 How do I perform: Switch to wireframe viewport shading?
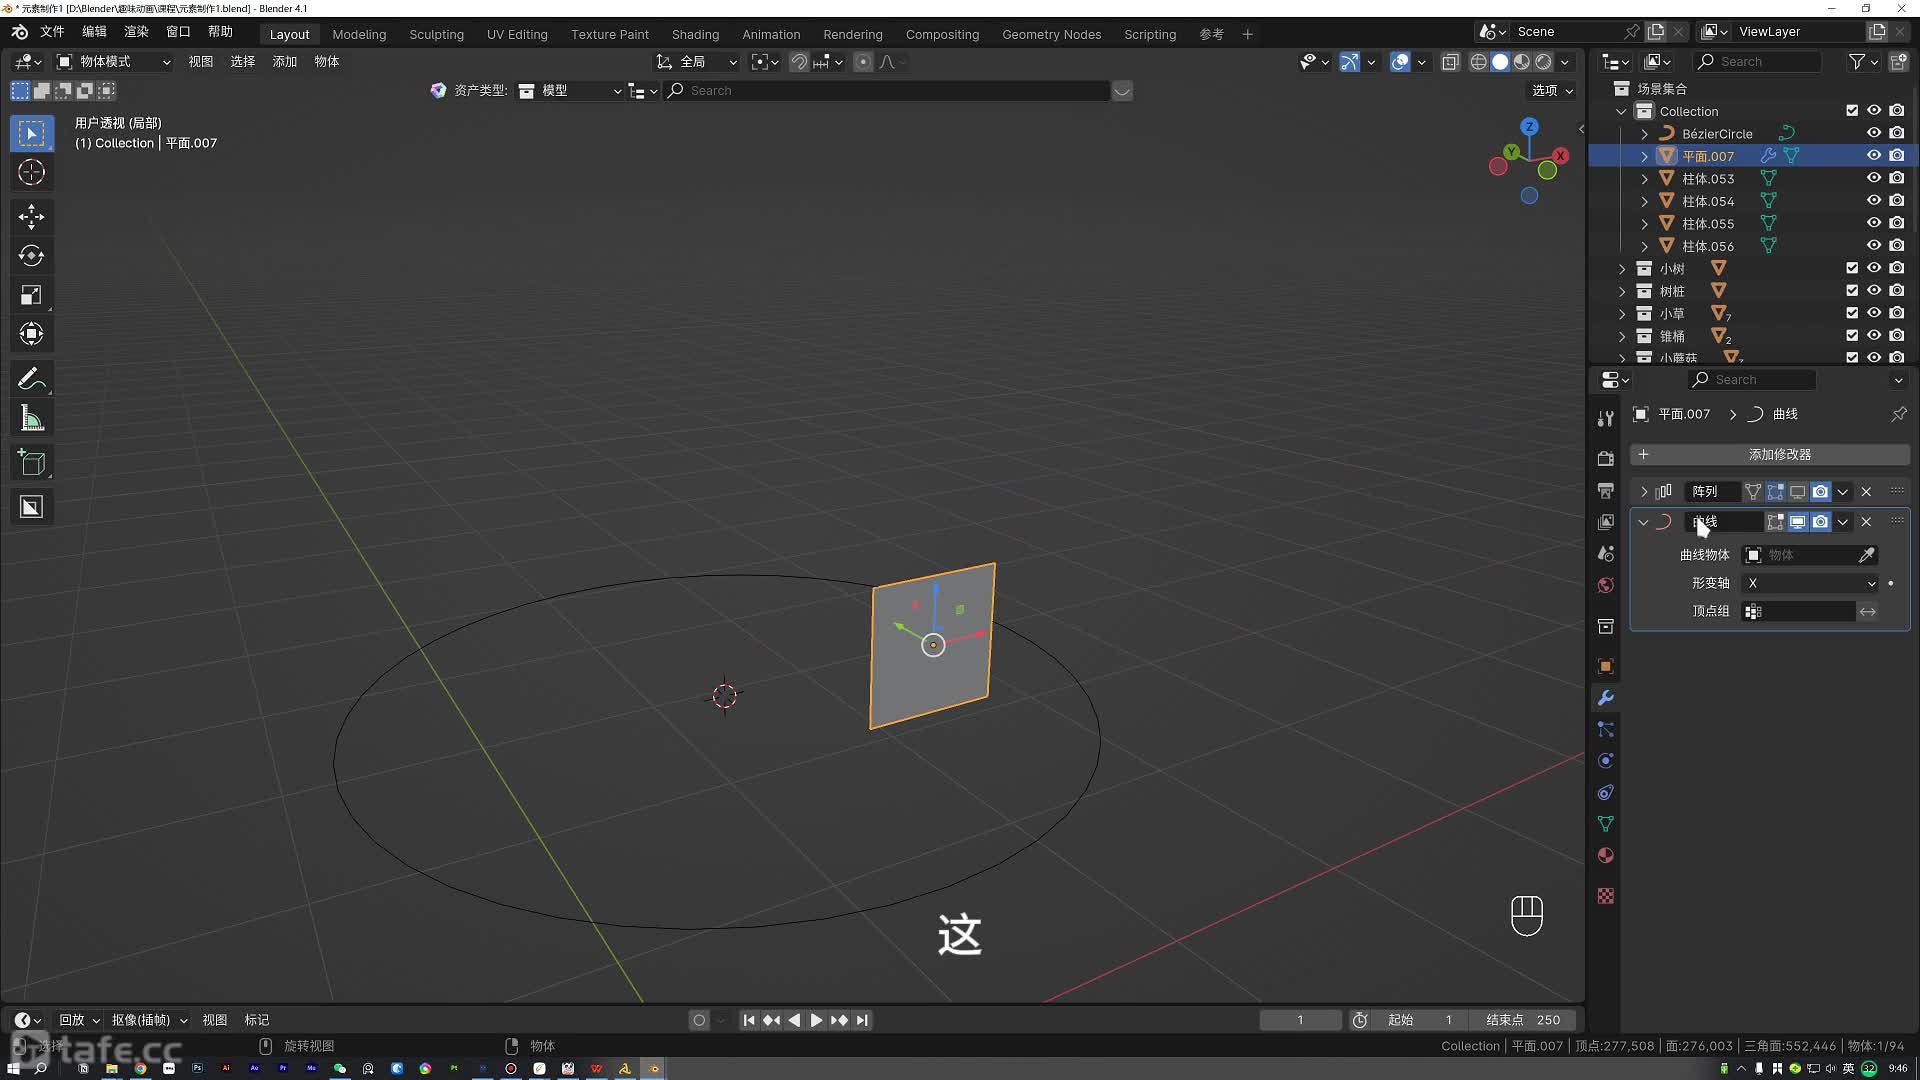pyautogui.click(x=1478, y=62)
